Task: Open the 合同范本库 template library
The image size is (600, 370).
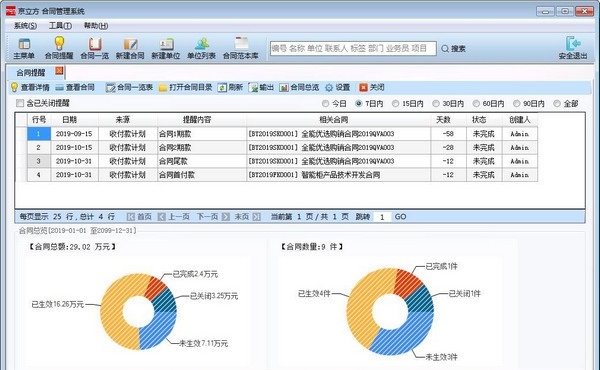Action: pos(241,48)
